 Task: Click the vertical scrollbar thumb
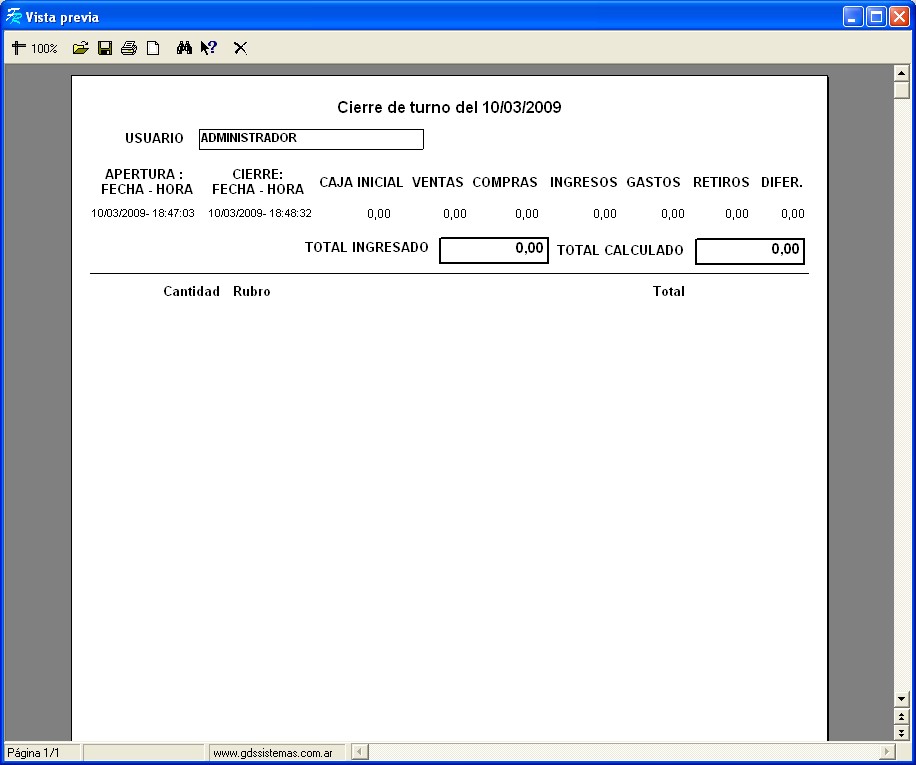tap(901, 90)
